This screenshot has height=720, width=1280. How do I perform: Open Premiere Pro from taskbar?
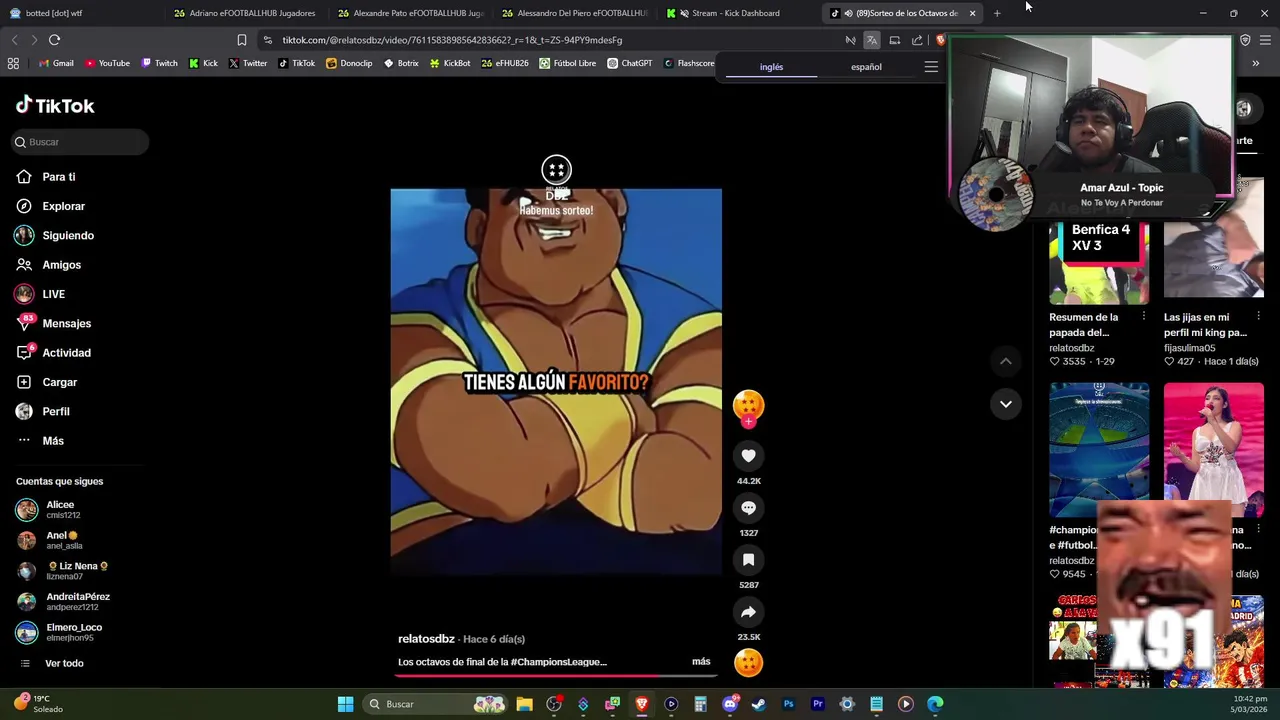[817, 704]
